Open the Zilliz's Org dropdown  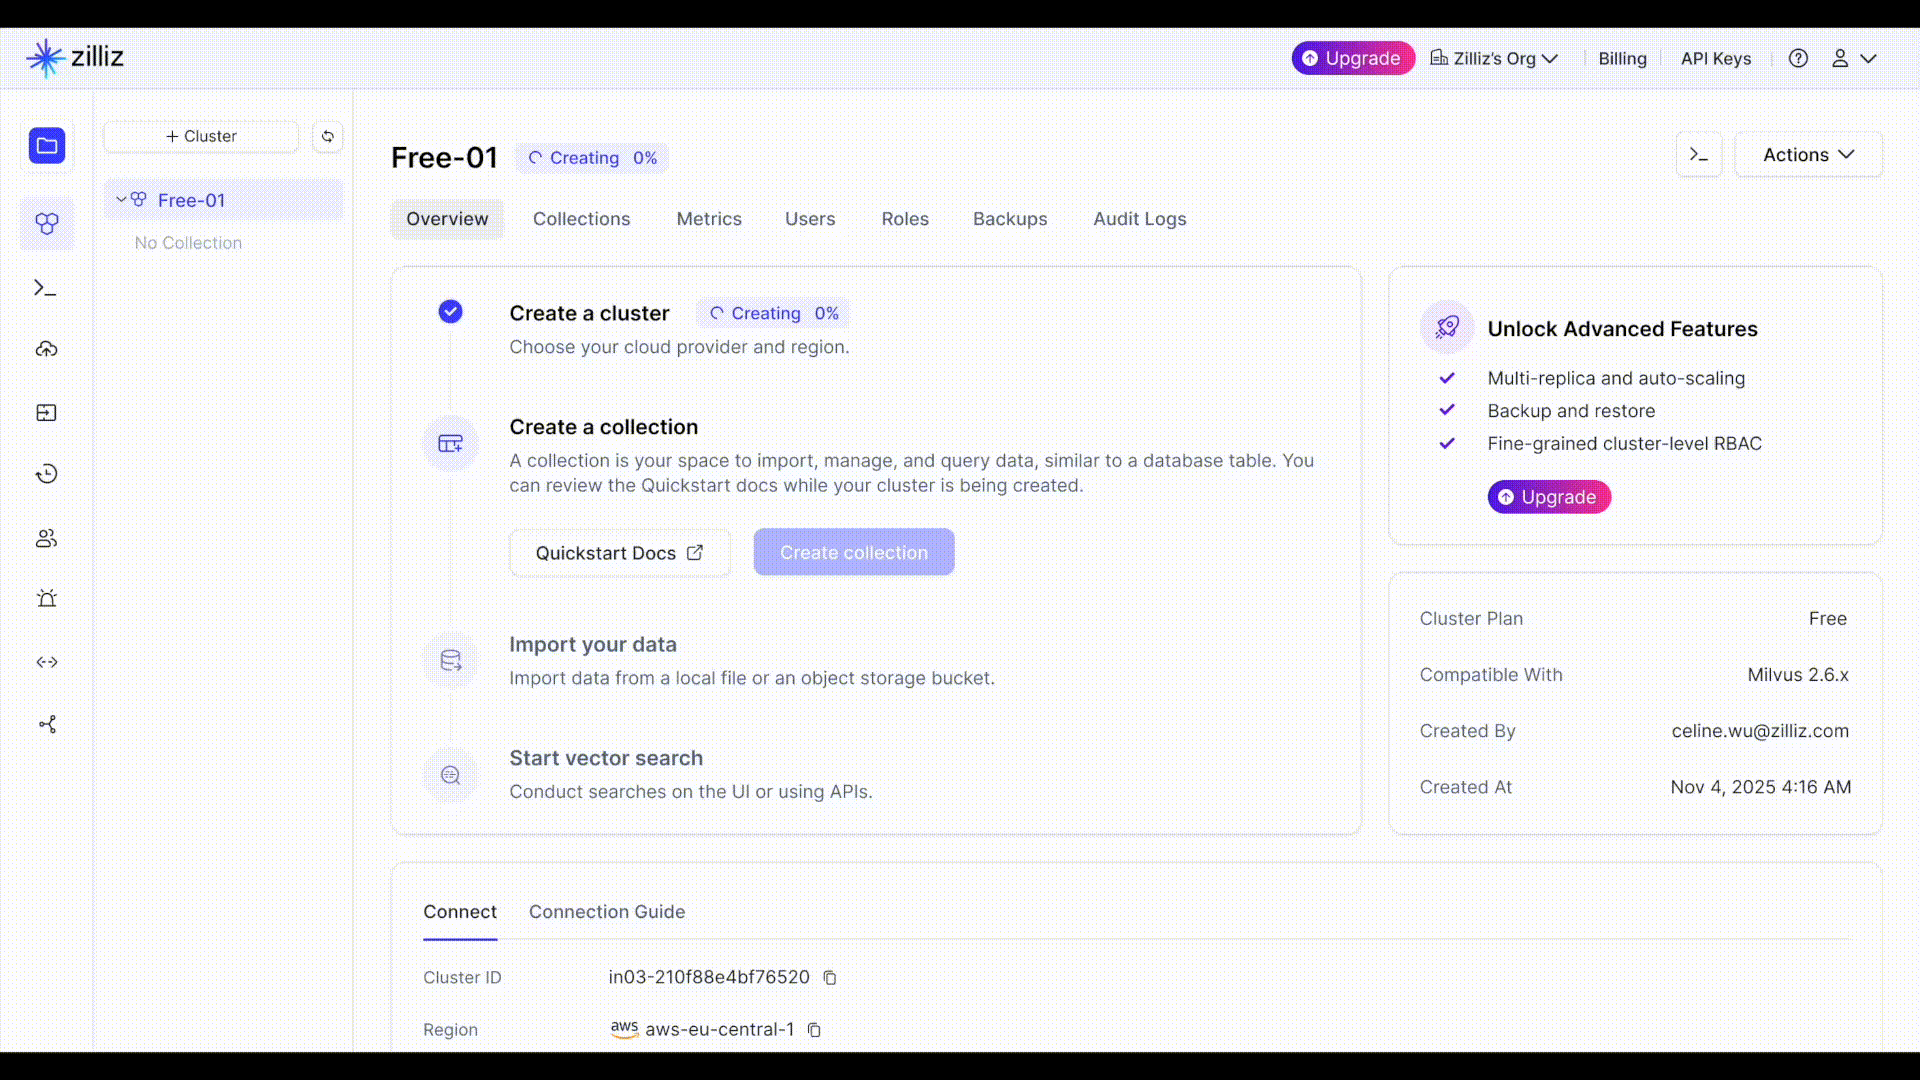1494,58
